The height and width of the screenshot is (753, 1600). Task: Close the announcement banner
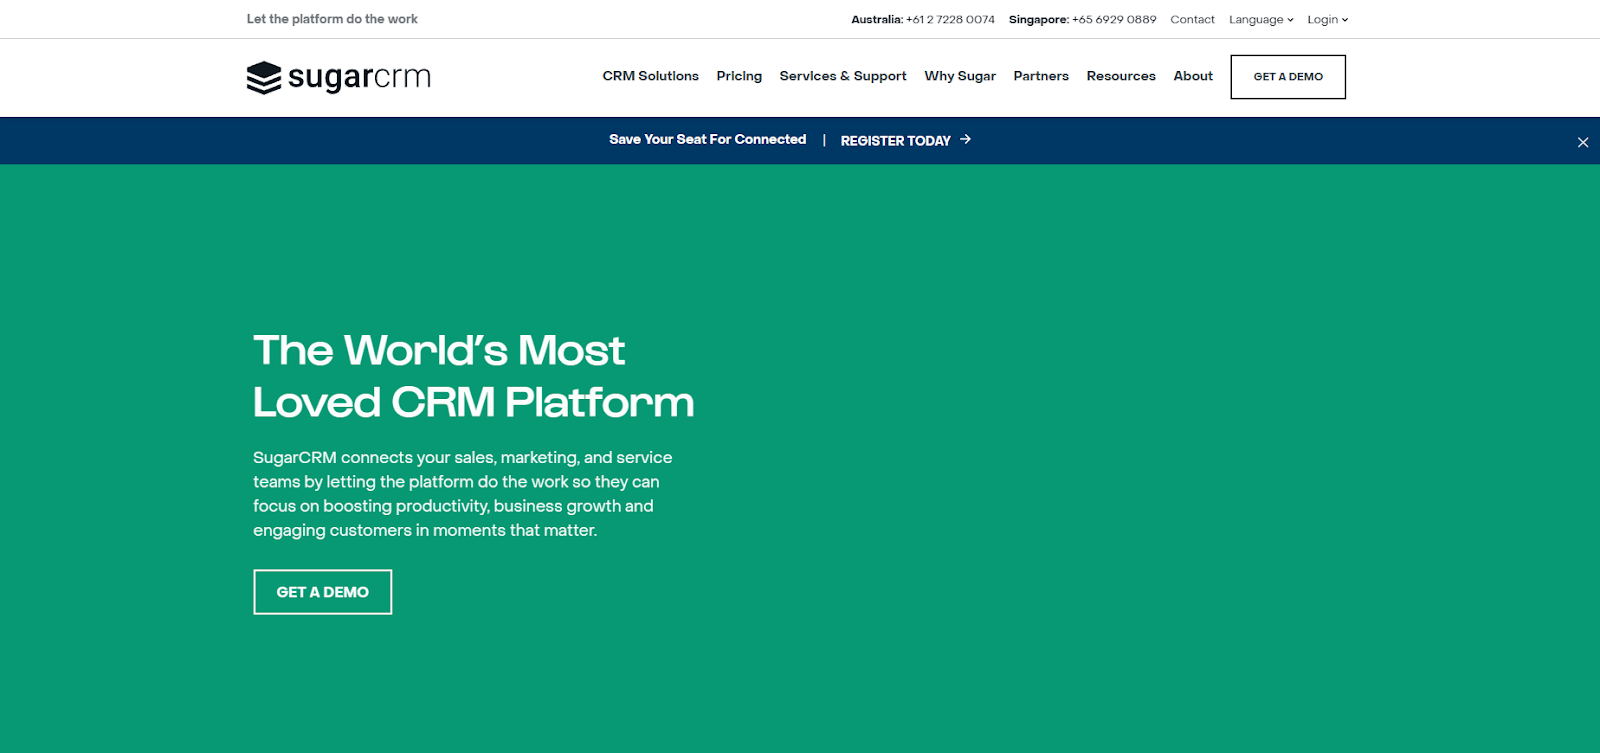tap(1583, 142)
